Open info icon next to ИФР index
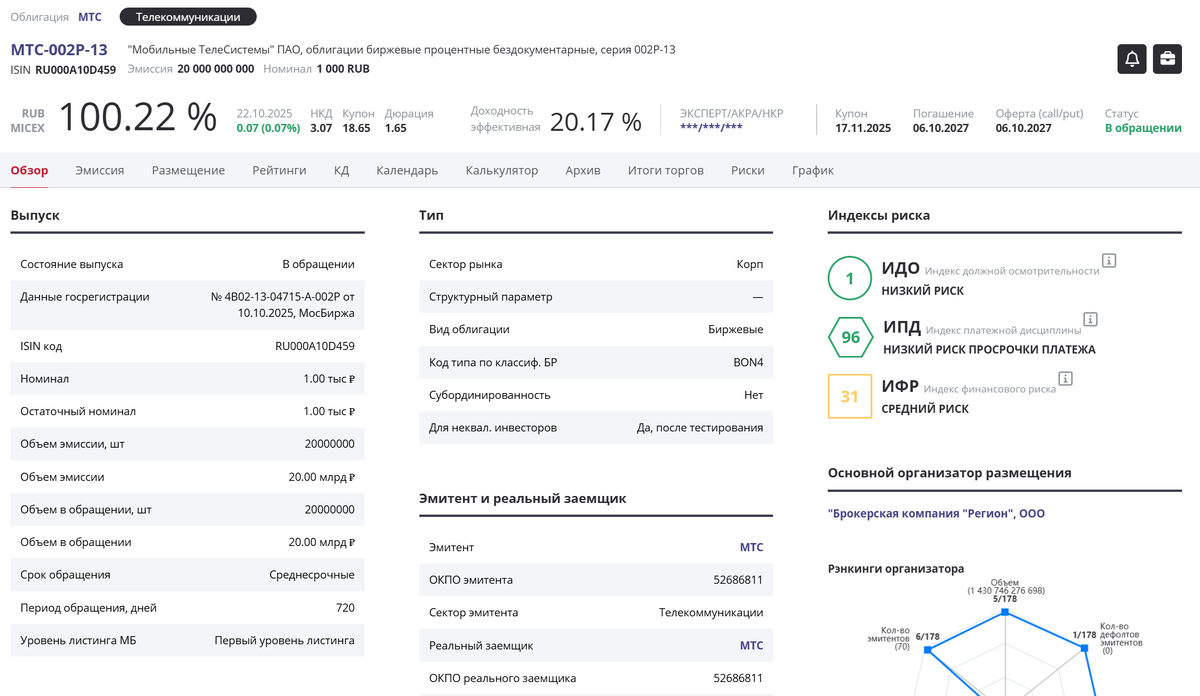Image resolution: width=1200 pixels, height=696 pixels. point(1065,378)
